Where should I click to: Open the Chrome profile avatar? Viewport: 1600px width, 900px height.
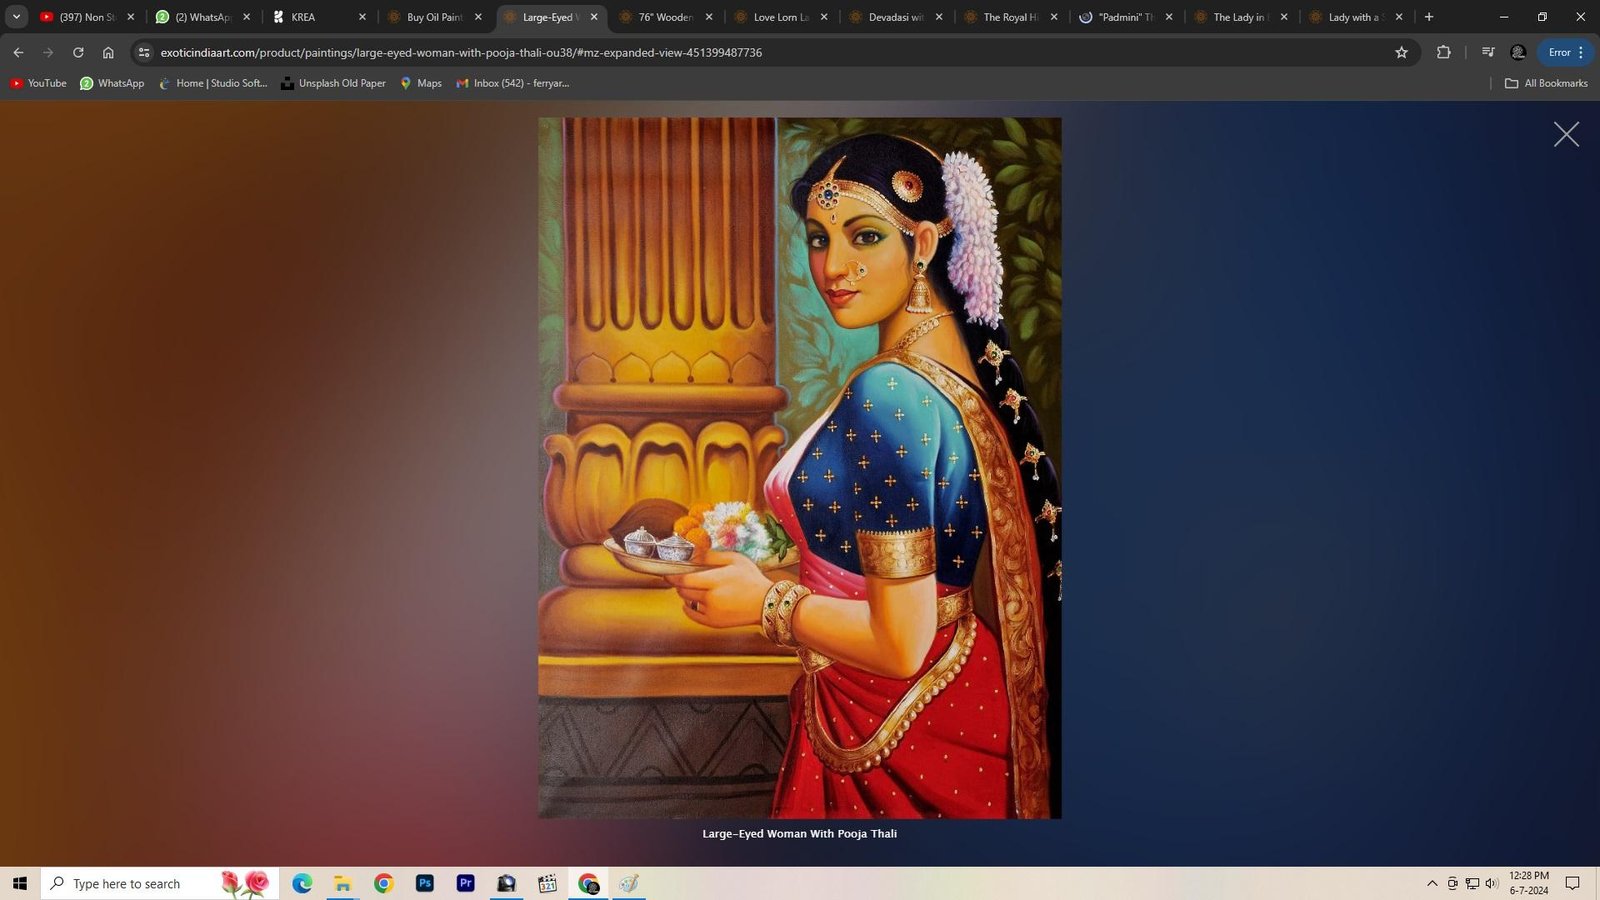1518,52
